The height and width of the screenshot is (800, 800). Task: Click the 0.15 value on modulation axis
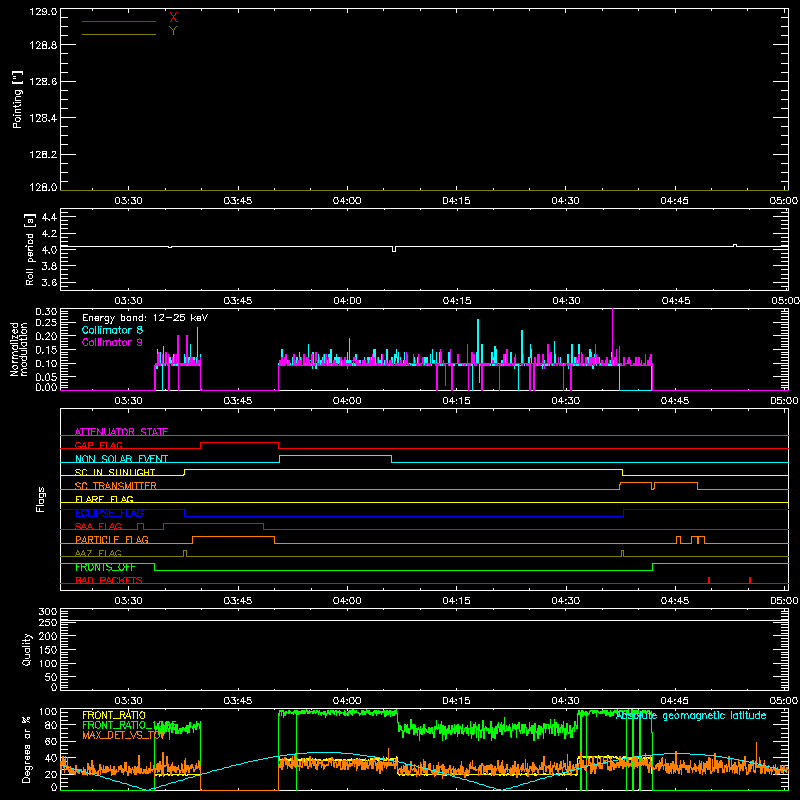coord(46,350)
